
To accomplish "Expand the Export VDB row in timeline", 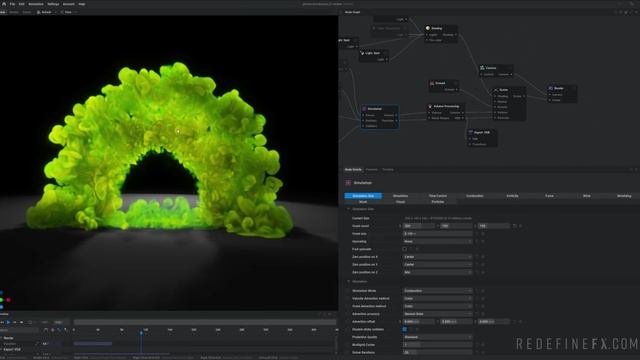I will 2,349.
